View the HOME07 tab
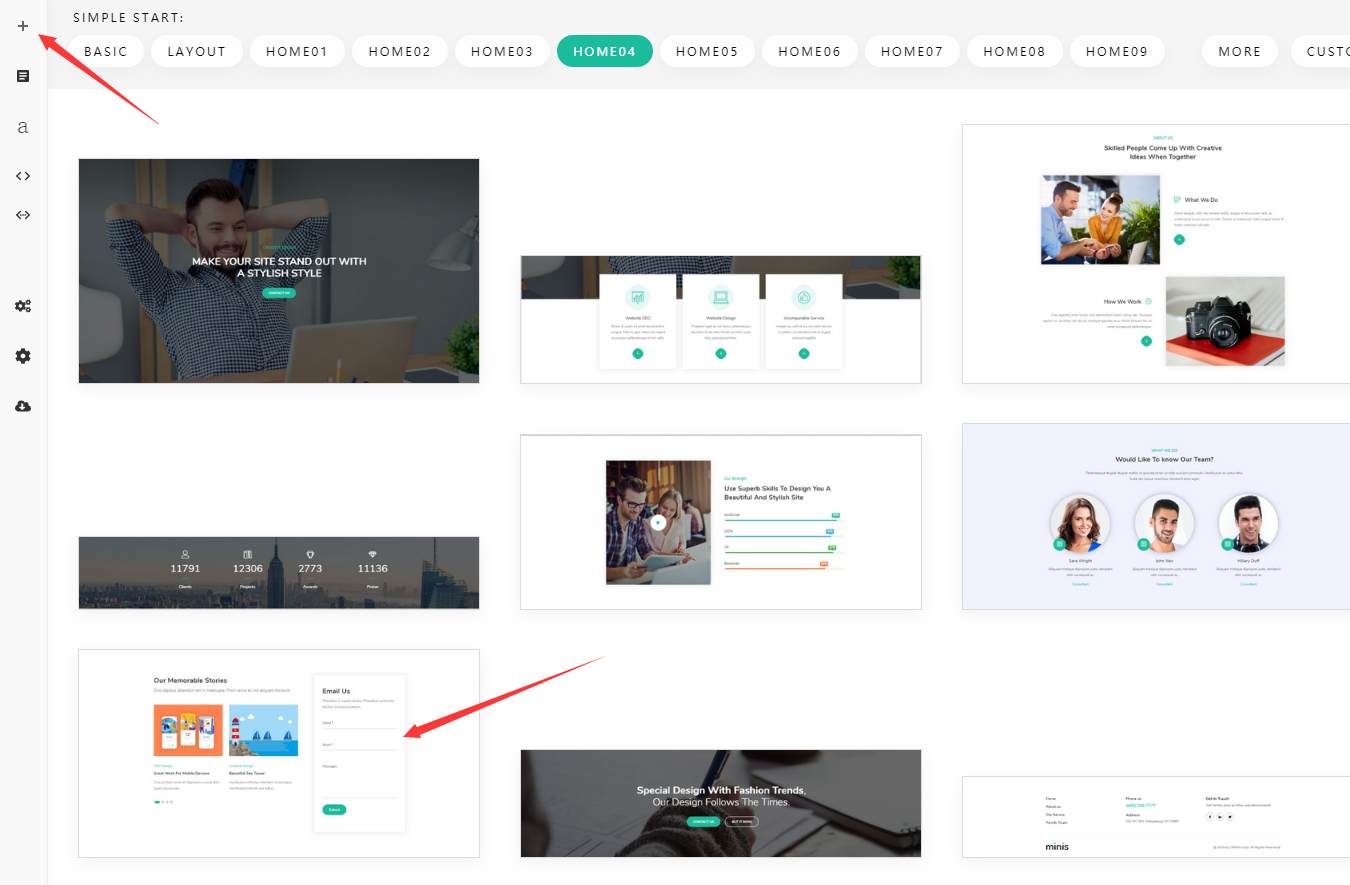 point(912,51)
